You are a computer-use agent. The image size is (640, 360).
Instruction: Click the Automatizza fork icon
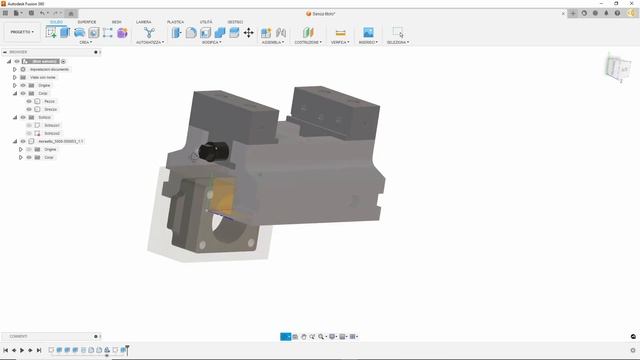[149, 32]
